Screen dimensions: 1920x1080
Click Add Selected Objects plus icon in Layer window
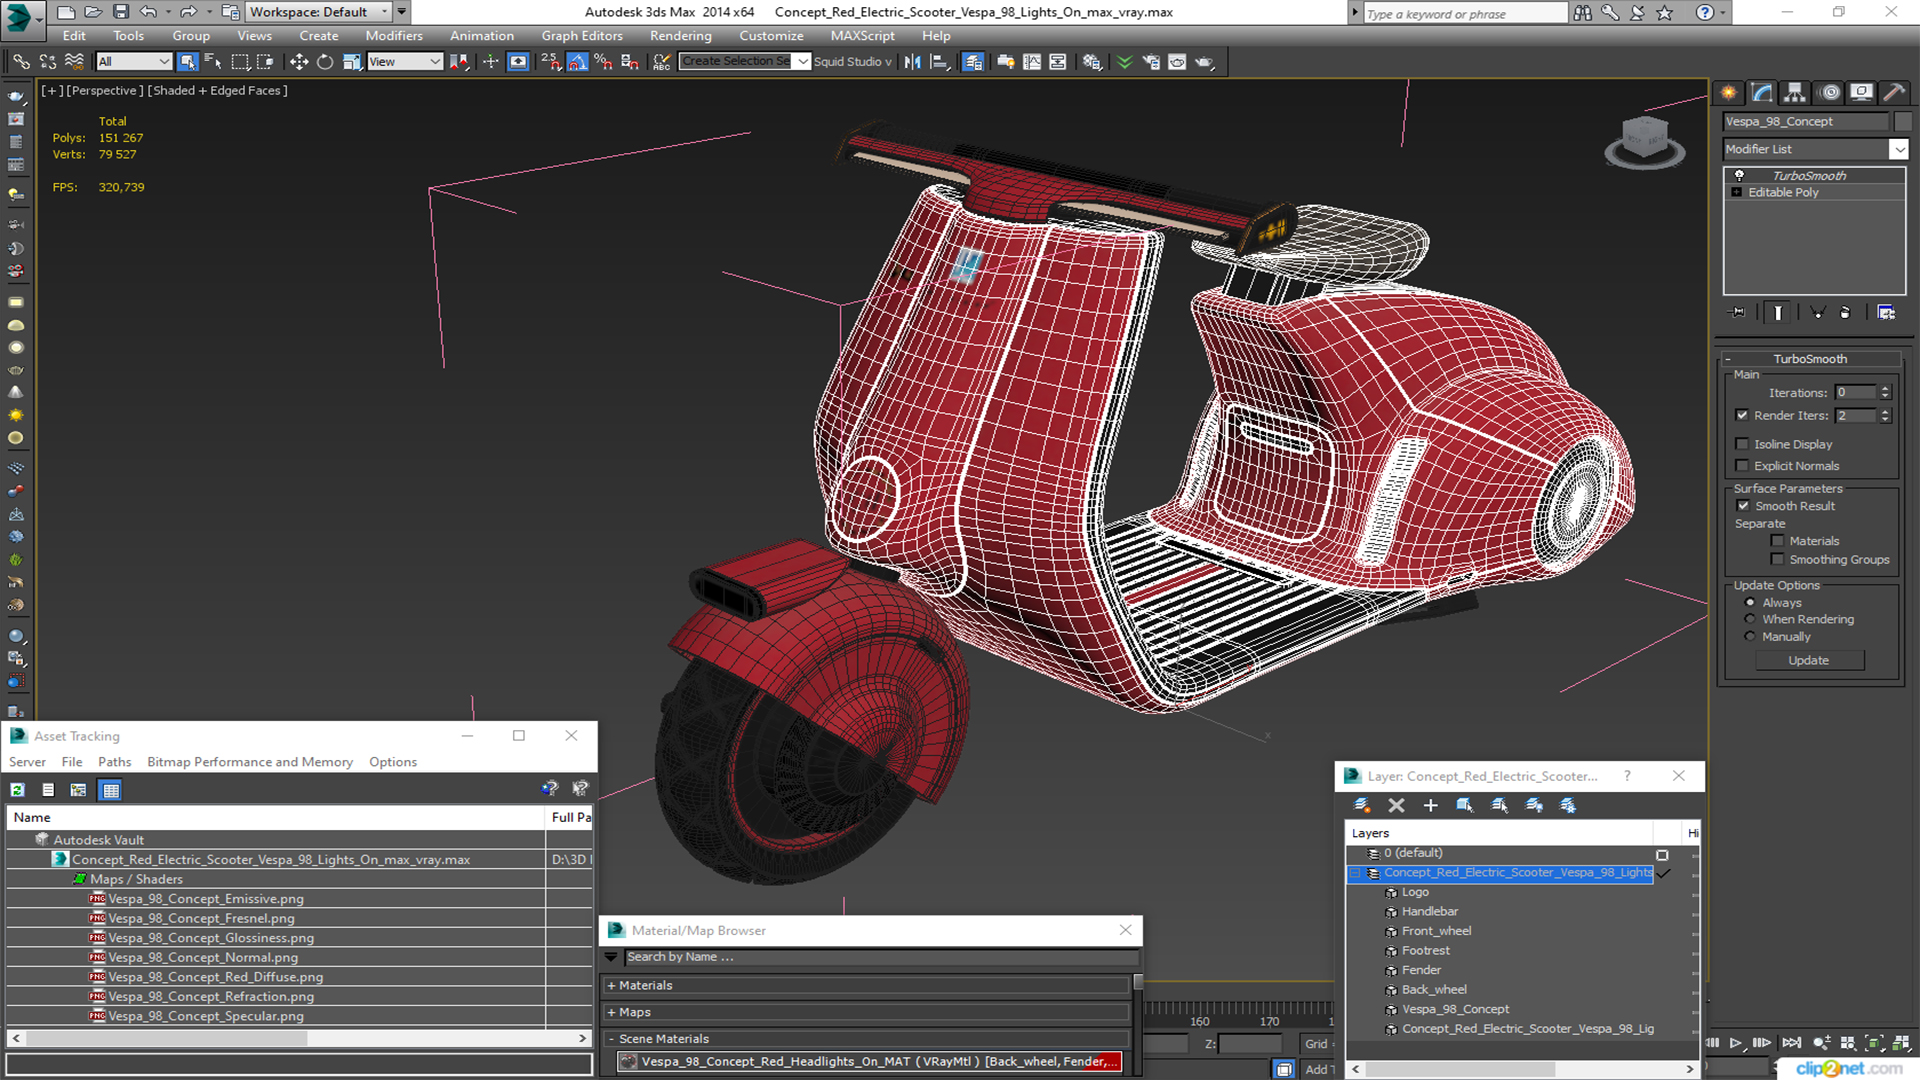pos(1430,805)
